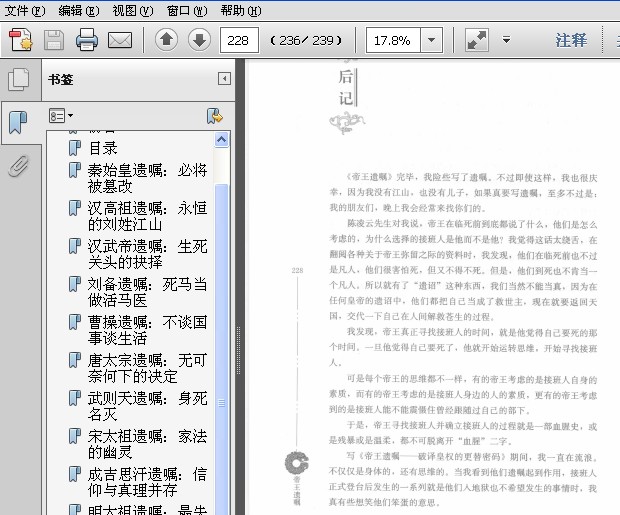Go to next page arrow

[199, 40]
